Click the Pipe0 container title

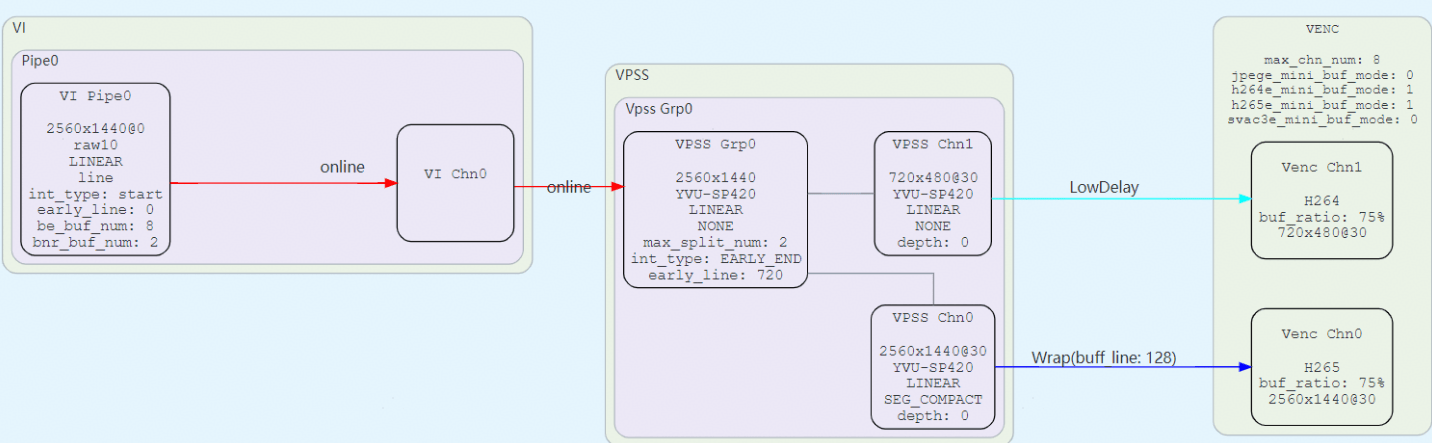(x=39, y=61)
